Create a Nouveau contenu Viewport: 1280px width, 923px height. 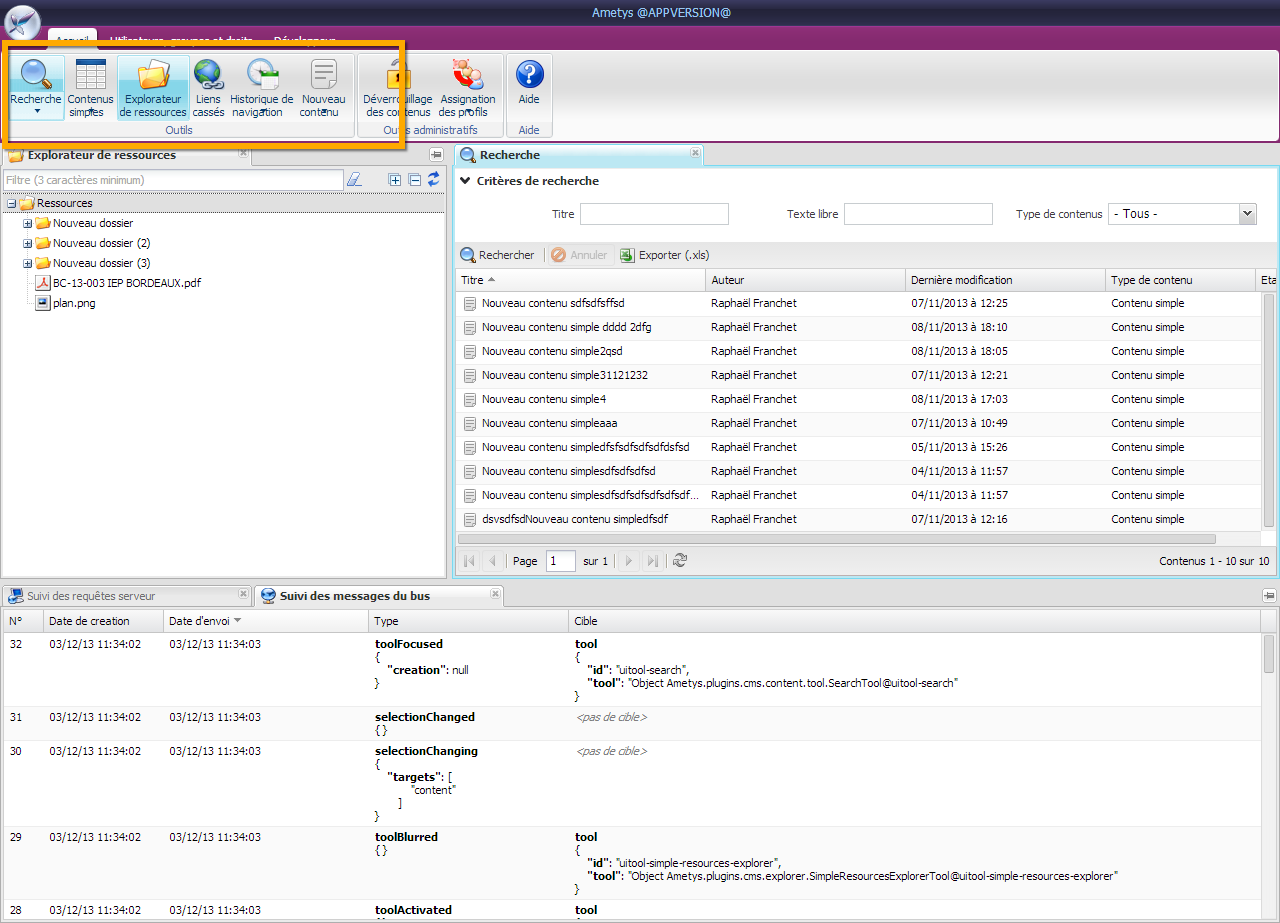pyautogui.click(x=323, y=78)
